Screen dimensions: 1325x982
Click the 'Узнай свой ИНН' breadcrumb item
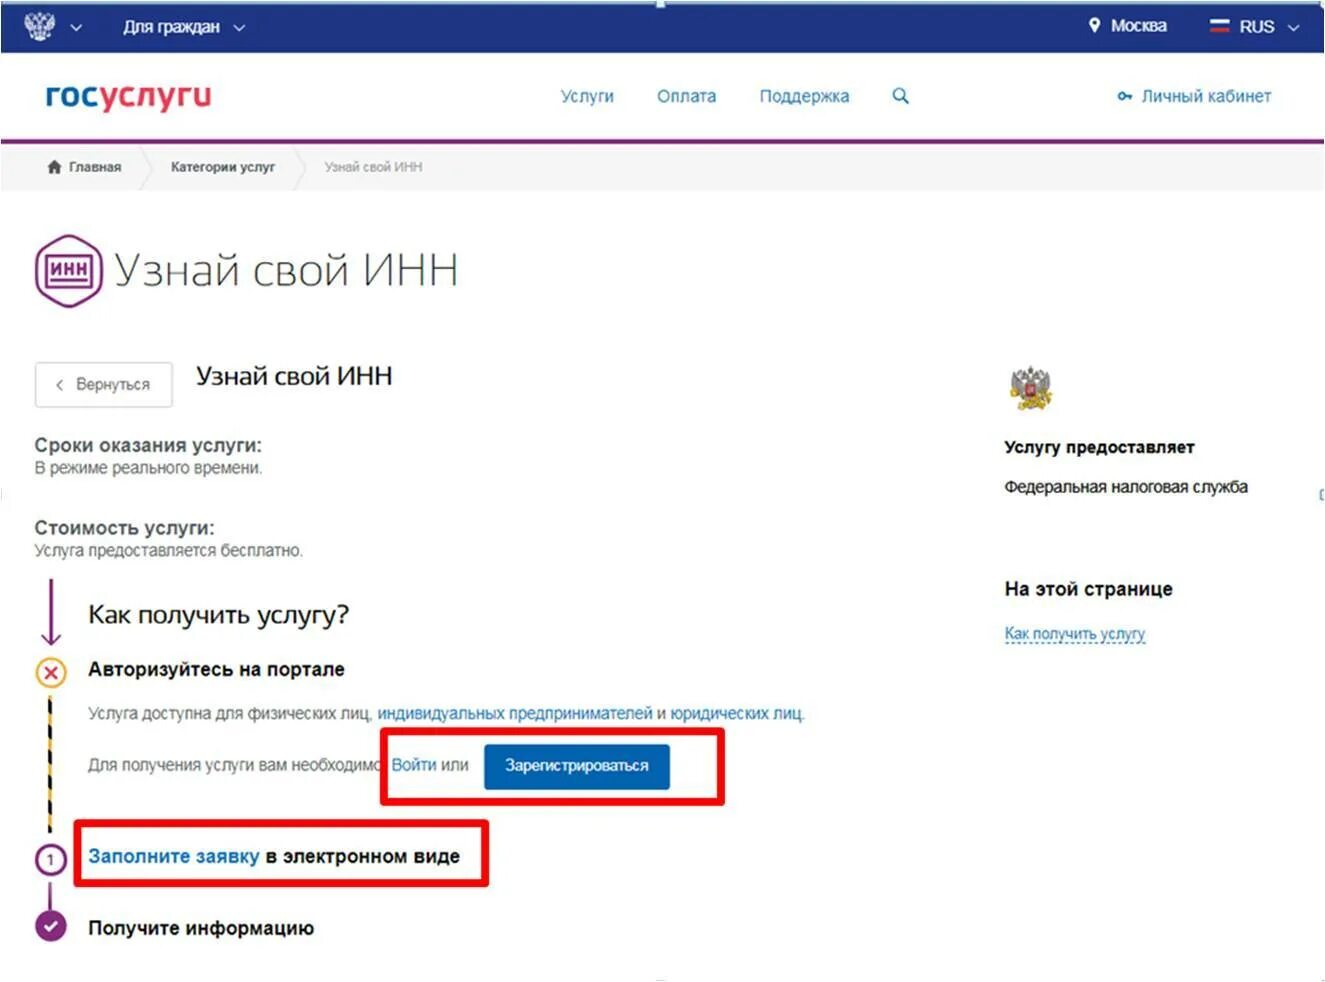(373, 167)
